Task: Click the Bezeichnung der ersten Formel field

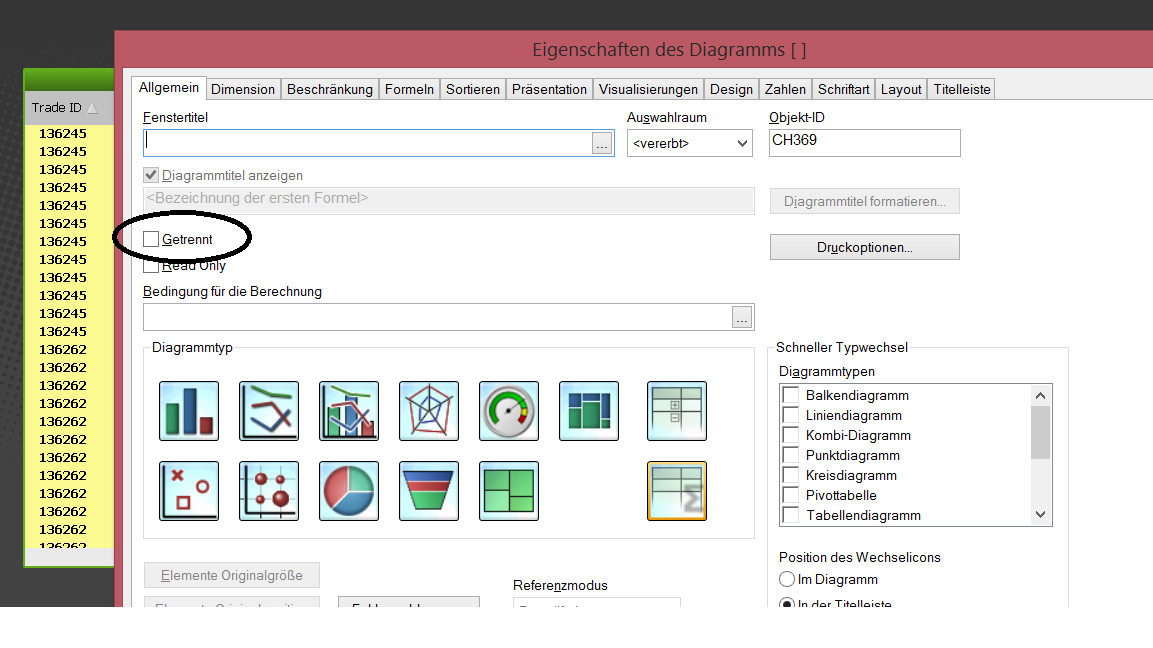Action: 449,201
